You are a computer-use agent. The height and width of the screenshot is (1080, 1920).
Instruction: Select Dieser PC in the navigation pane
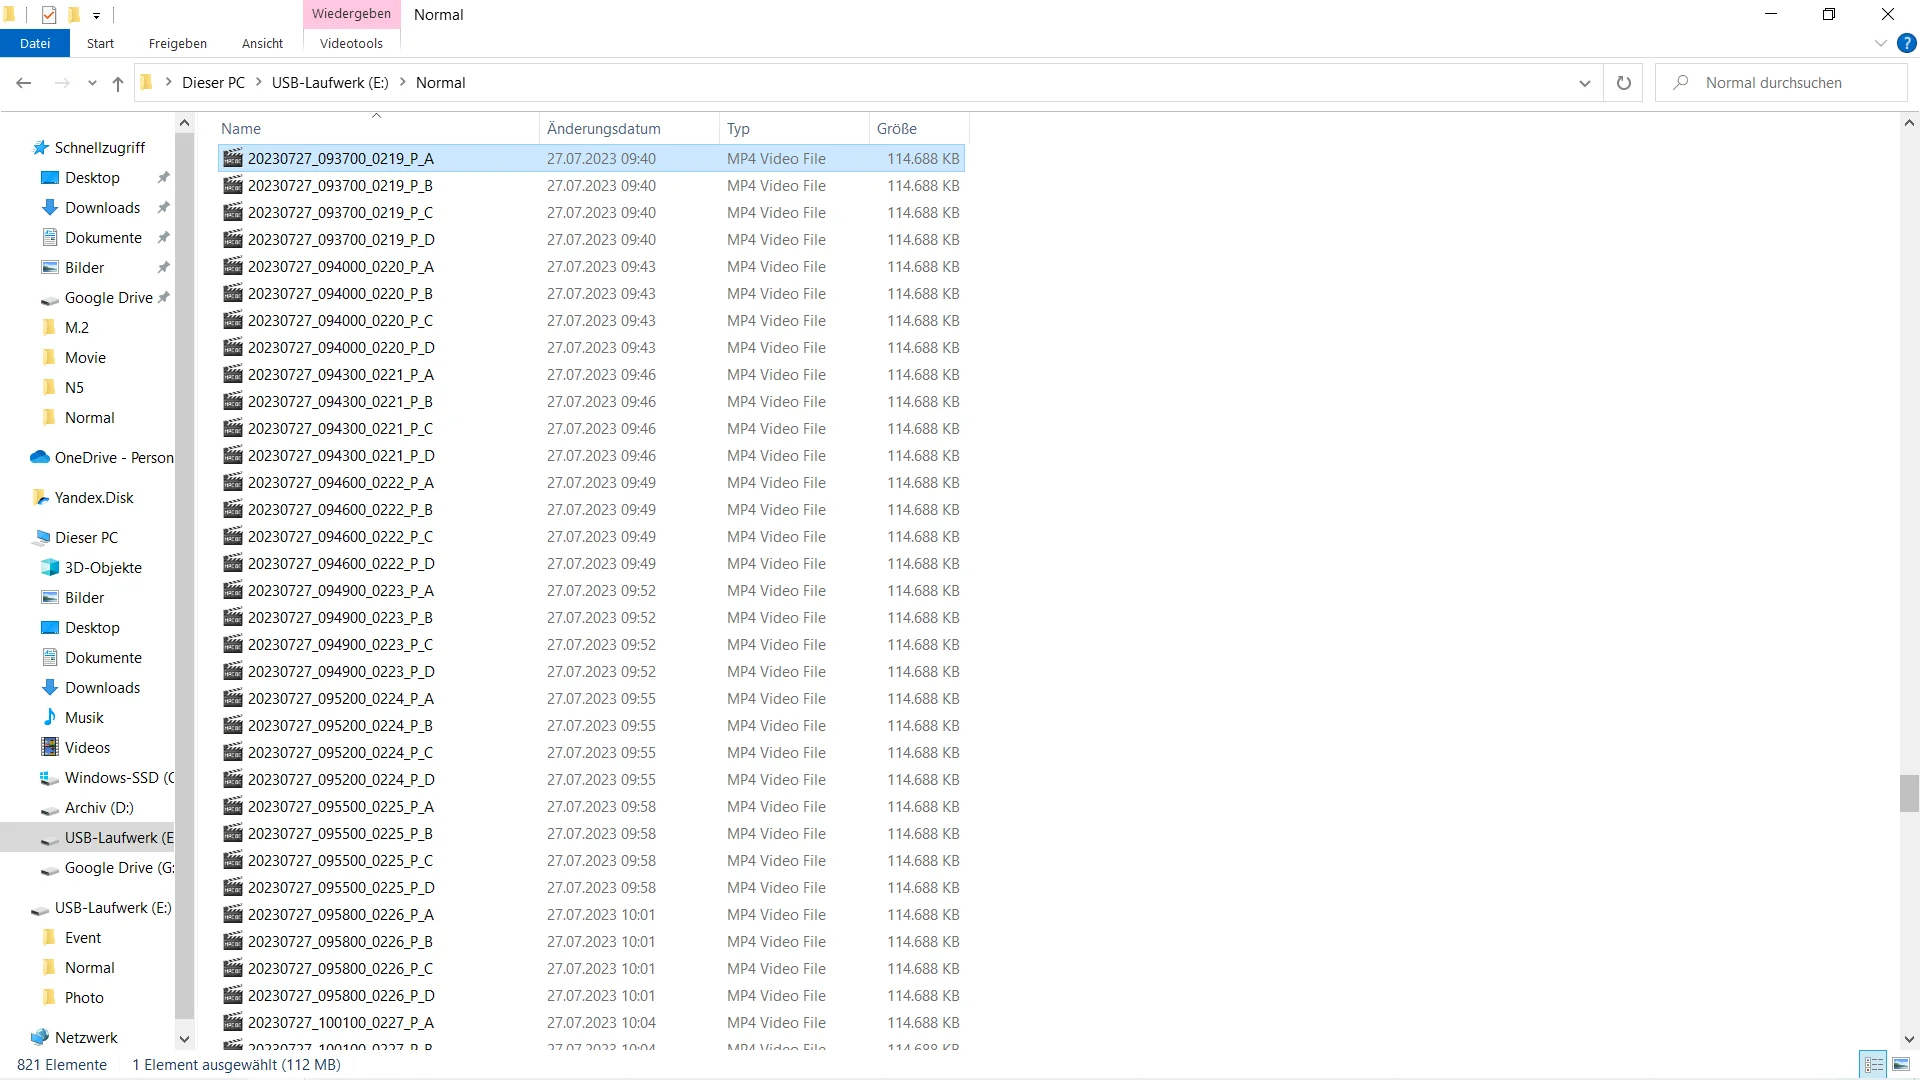pos(86,538)
